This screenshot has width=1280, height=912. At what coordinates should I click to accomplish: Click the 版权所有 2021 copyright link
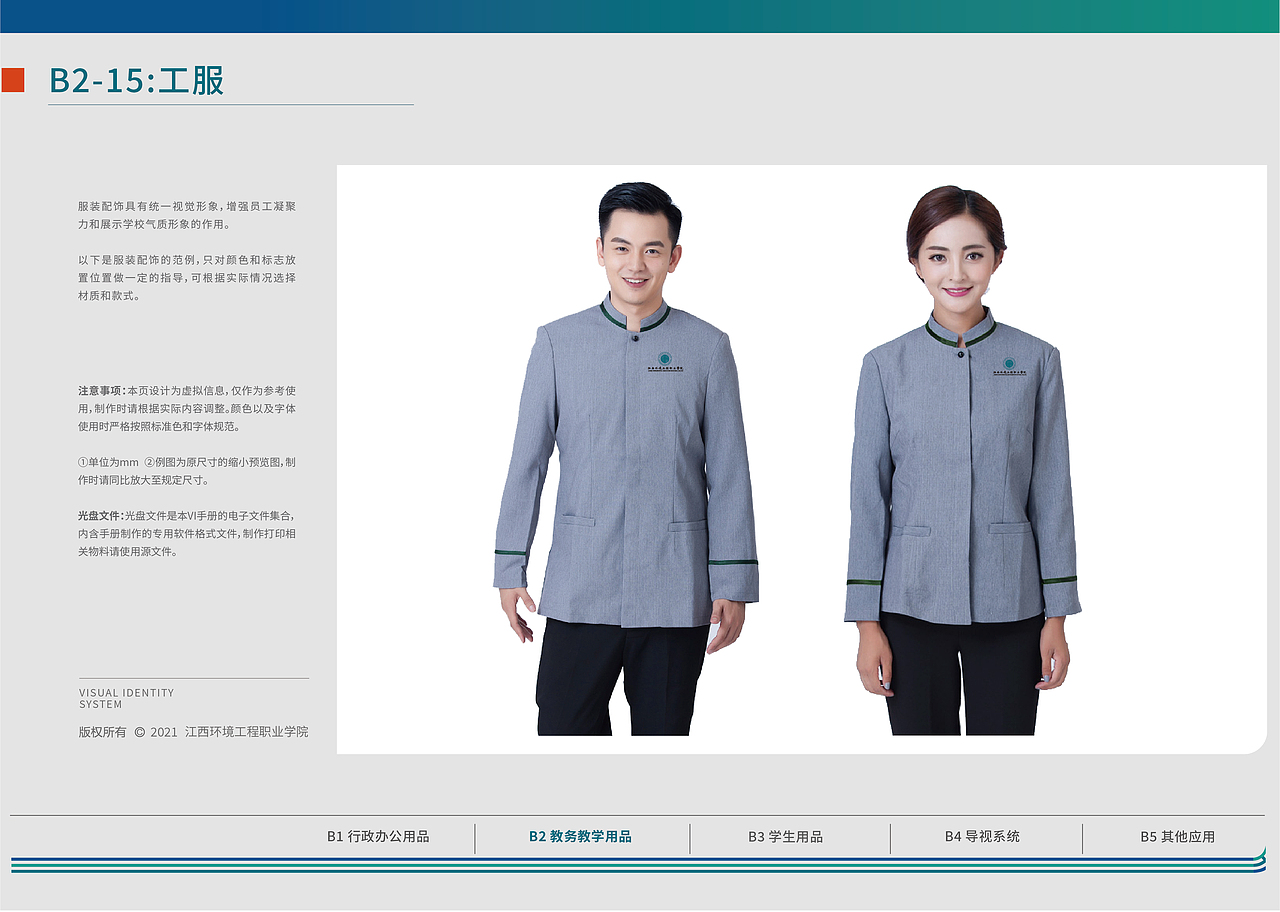pos(194,731)
